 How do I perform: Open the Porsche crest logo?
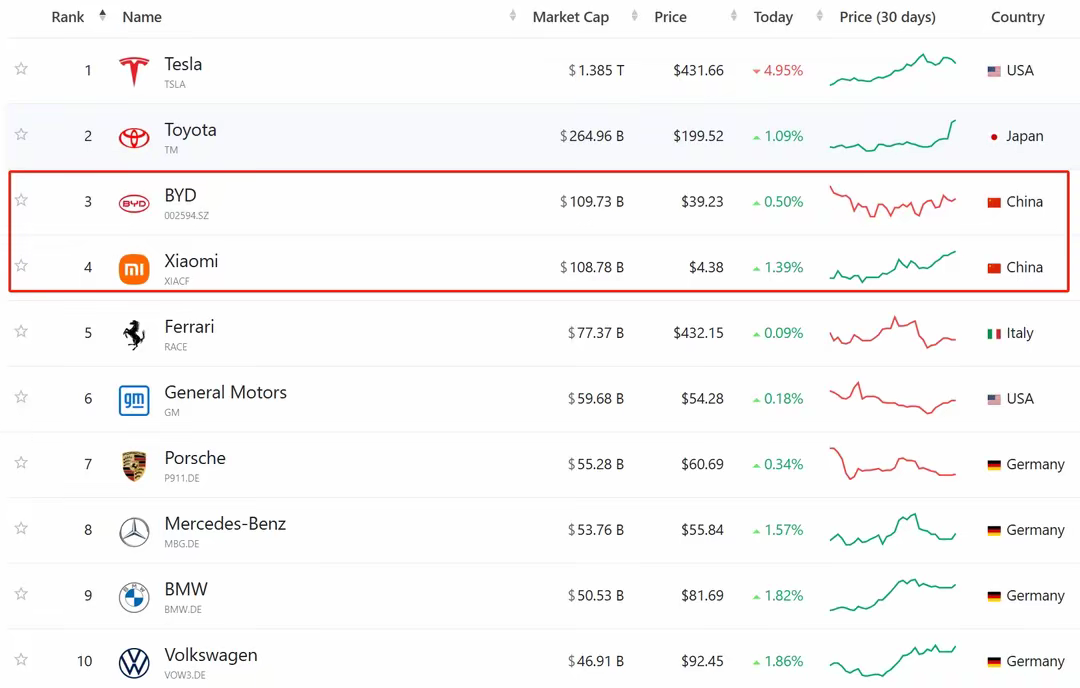[x=134, y=466]
